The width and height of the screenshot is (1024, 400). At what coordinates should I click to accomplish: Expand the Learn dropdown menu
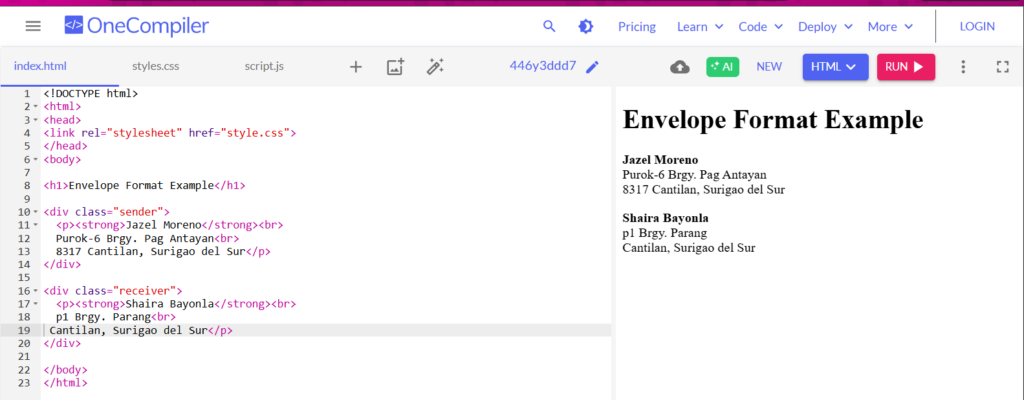(699, 26)
